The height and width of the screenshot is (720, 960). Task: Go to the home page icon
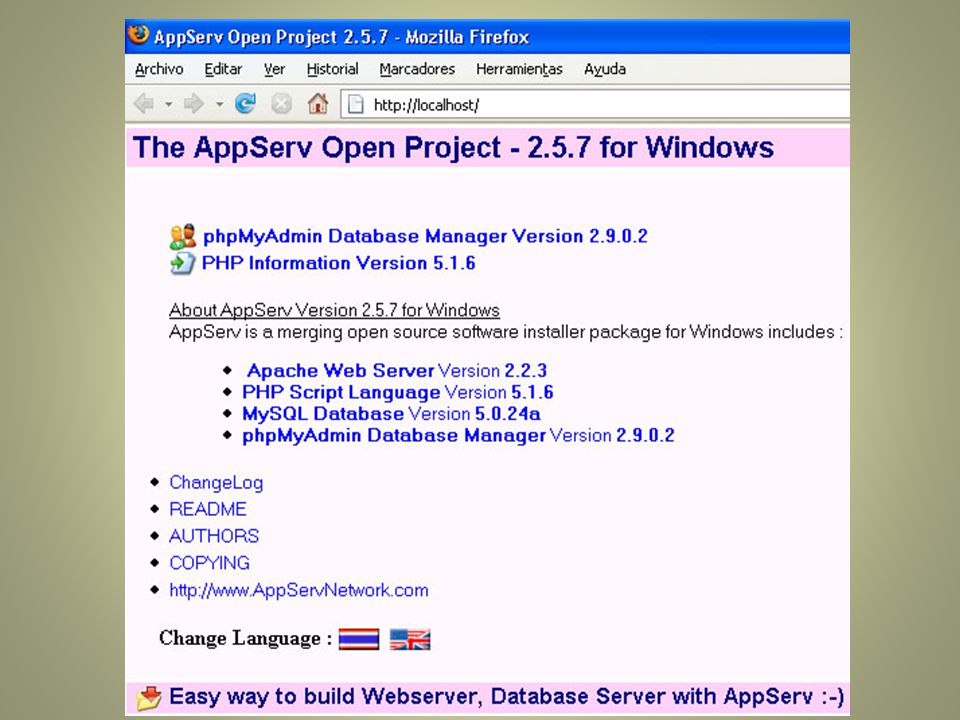318,103
